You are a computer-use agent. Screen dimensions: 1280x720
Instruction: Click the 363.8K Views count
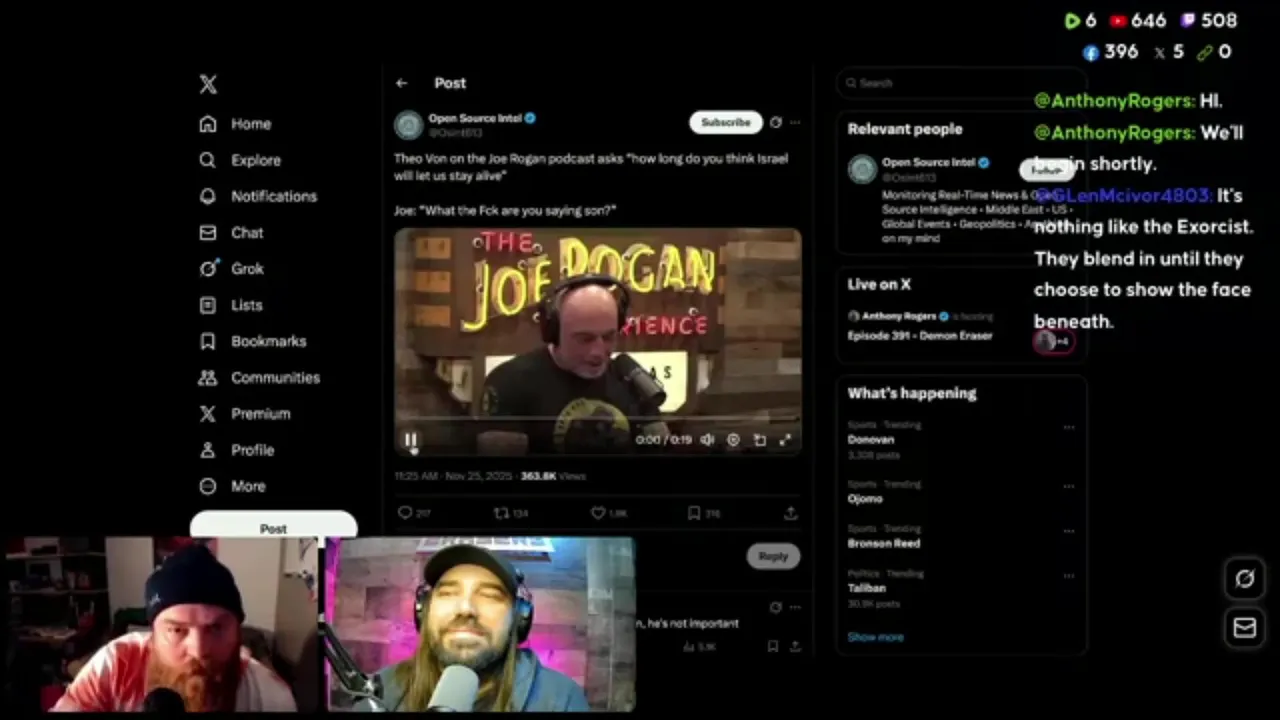[x=553, y=476]
